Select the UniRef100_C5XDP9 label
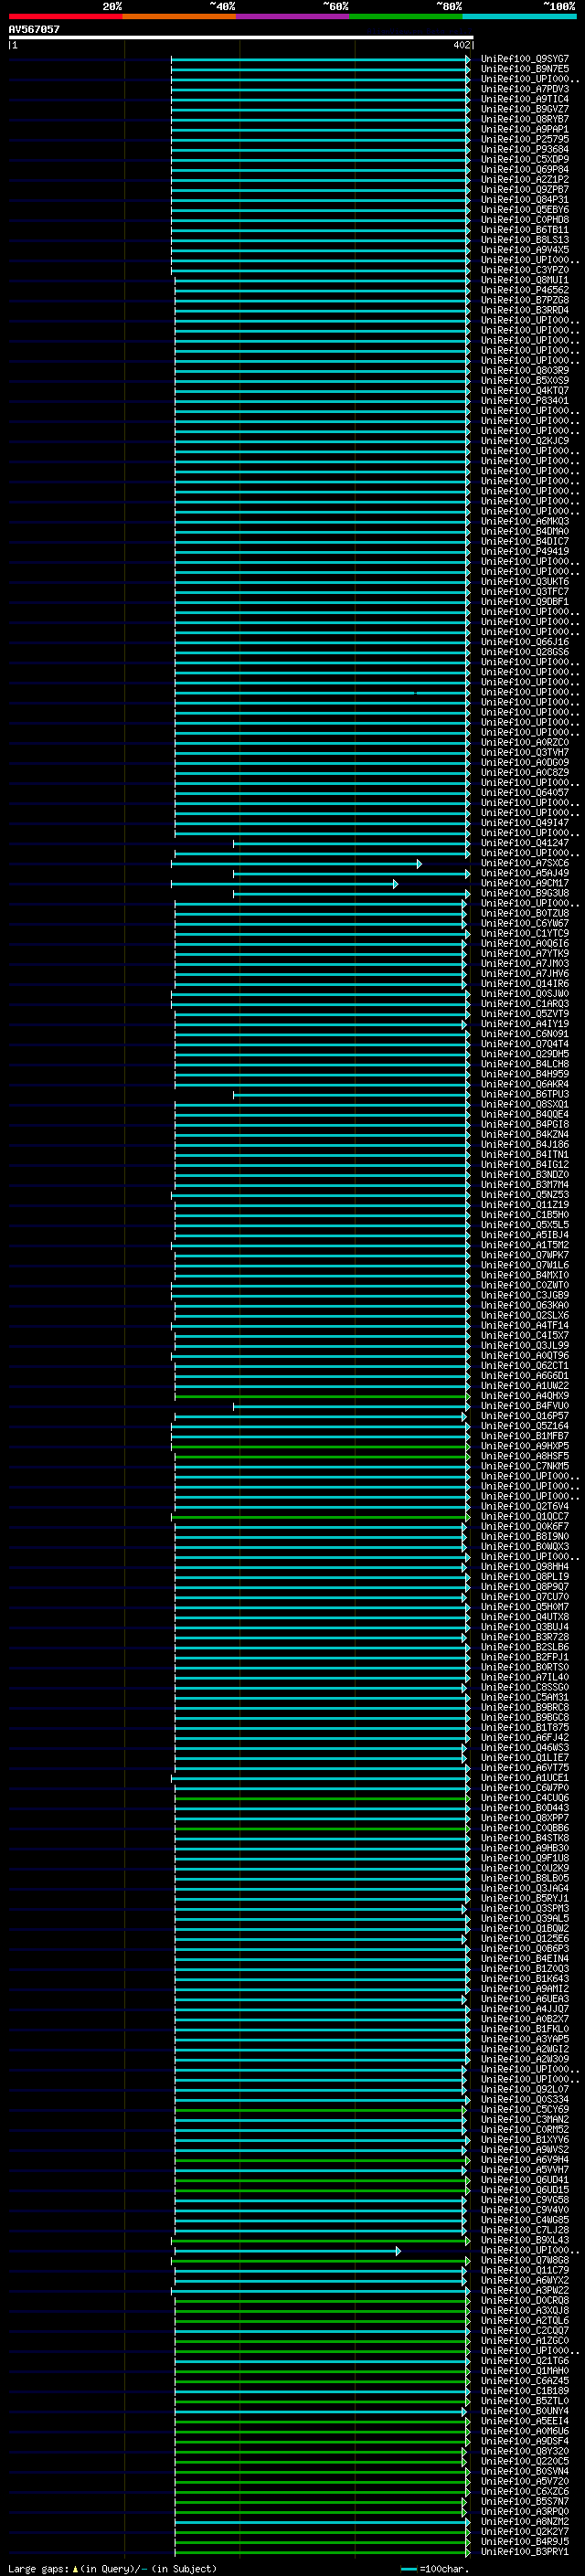The image size is (585, 2576). [x=525, y=159]
